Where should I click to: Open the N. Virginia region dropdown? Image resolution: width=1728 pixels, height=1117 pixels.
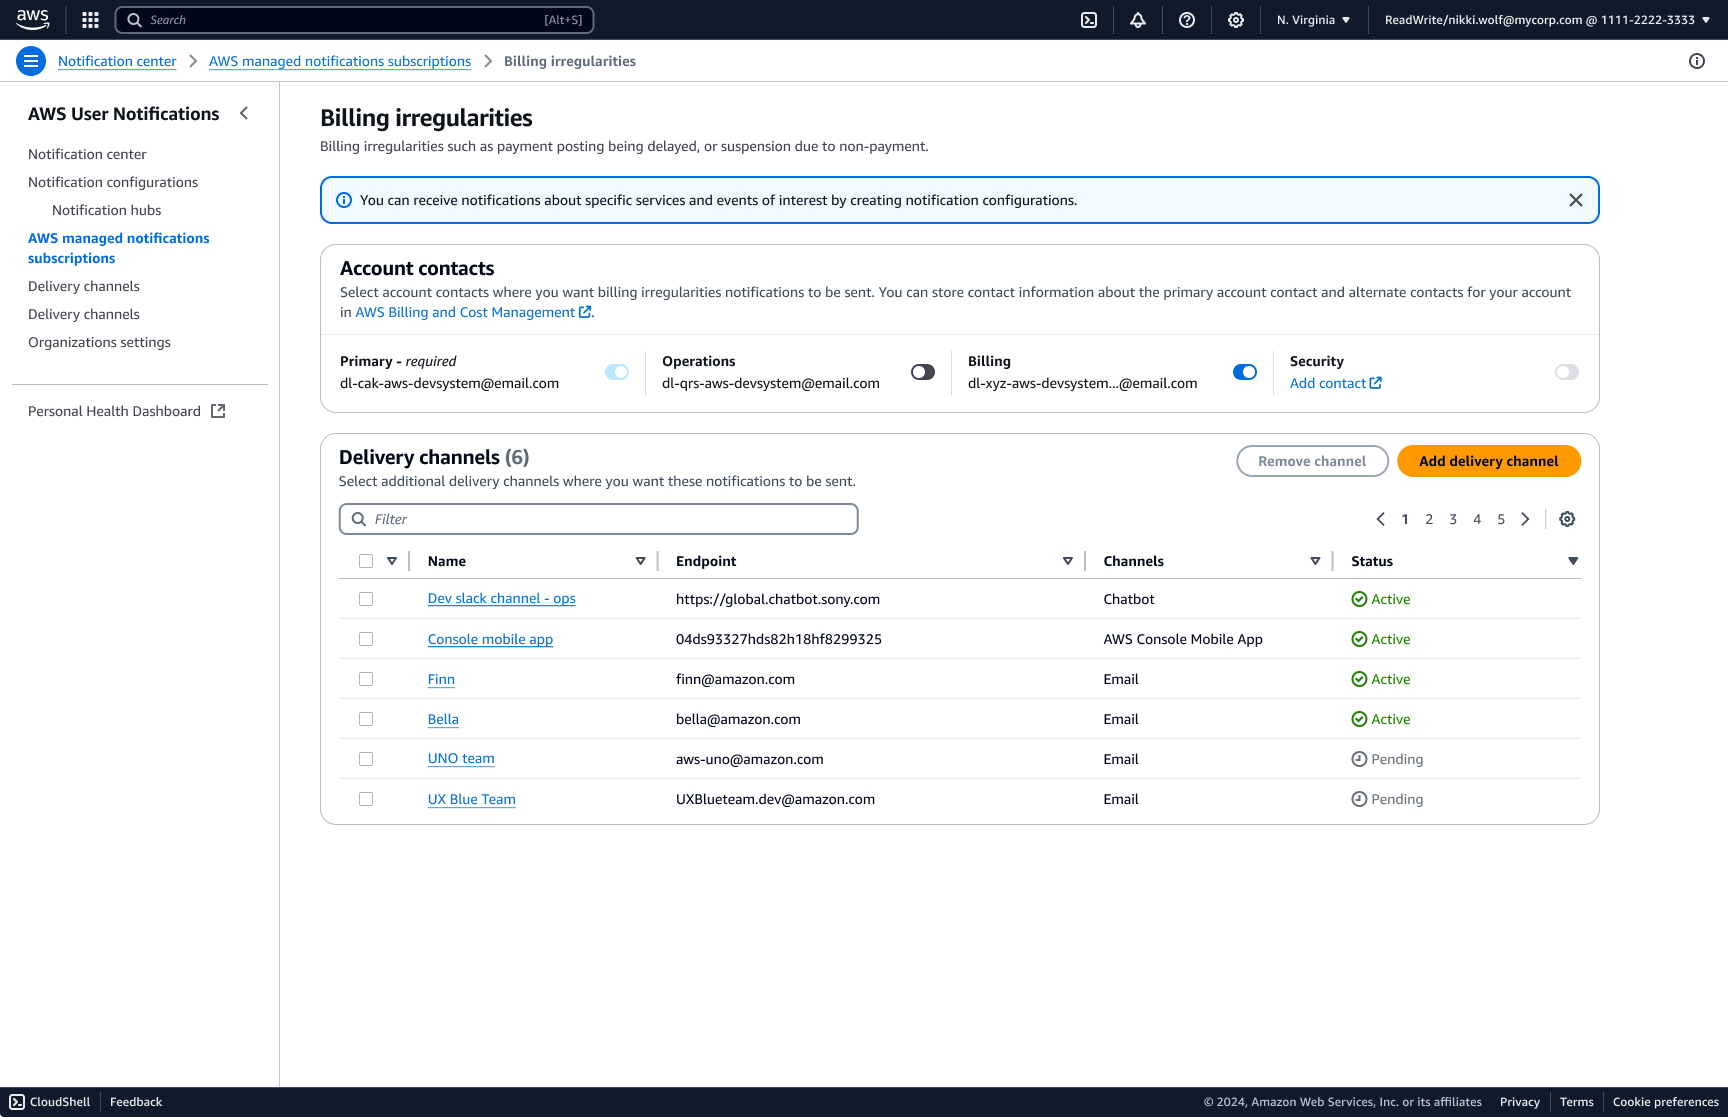[1313, 20]
